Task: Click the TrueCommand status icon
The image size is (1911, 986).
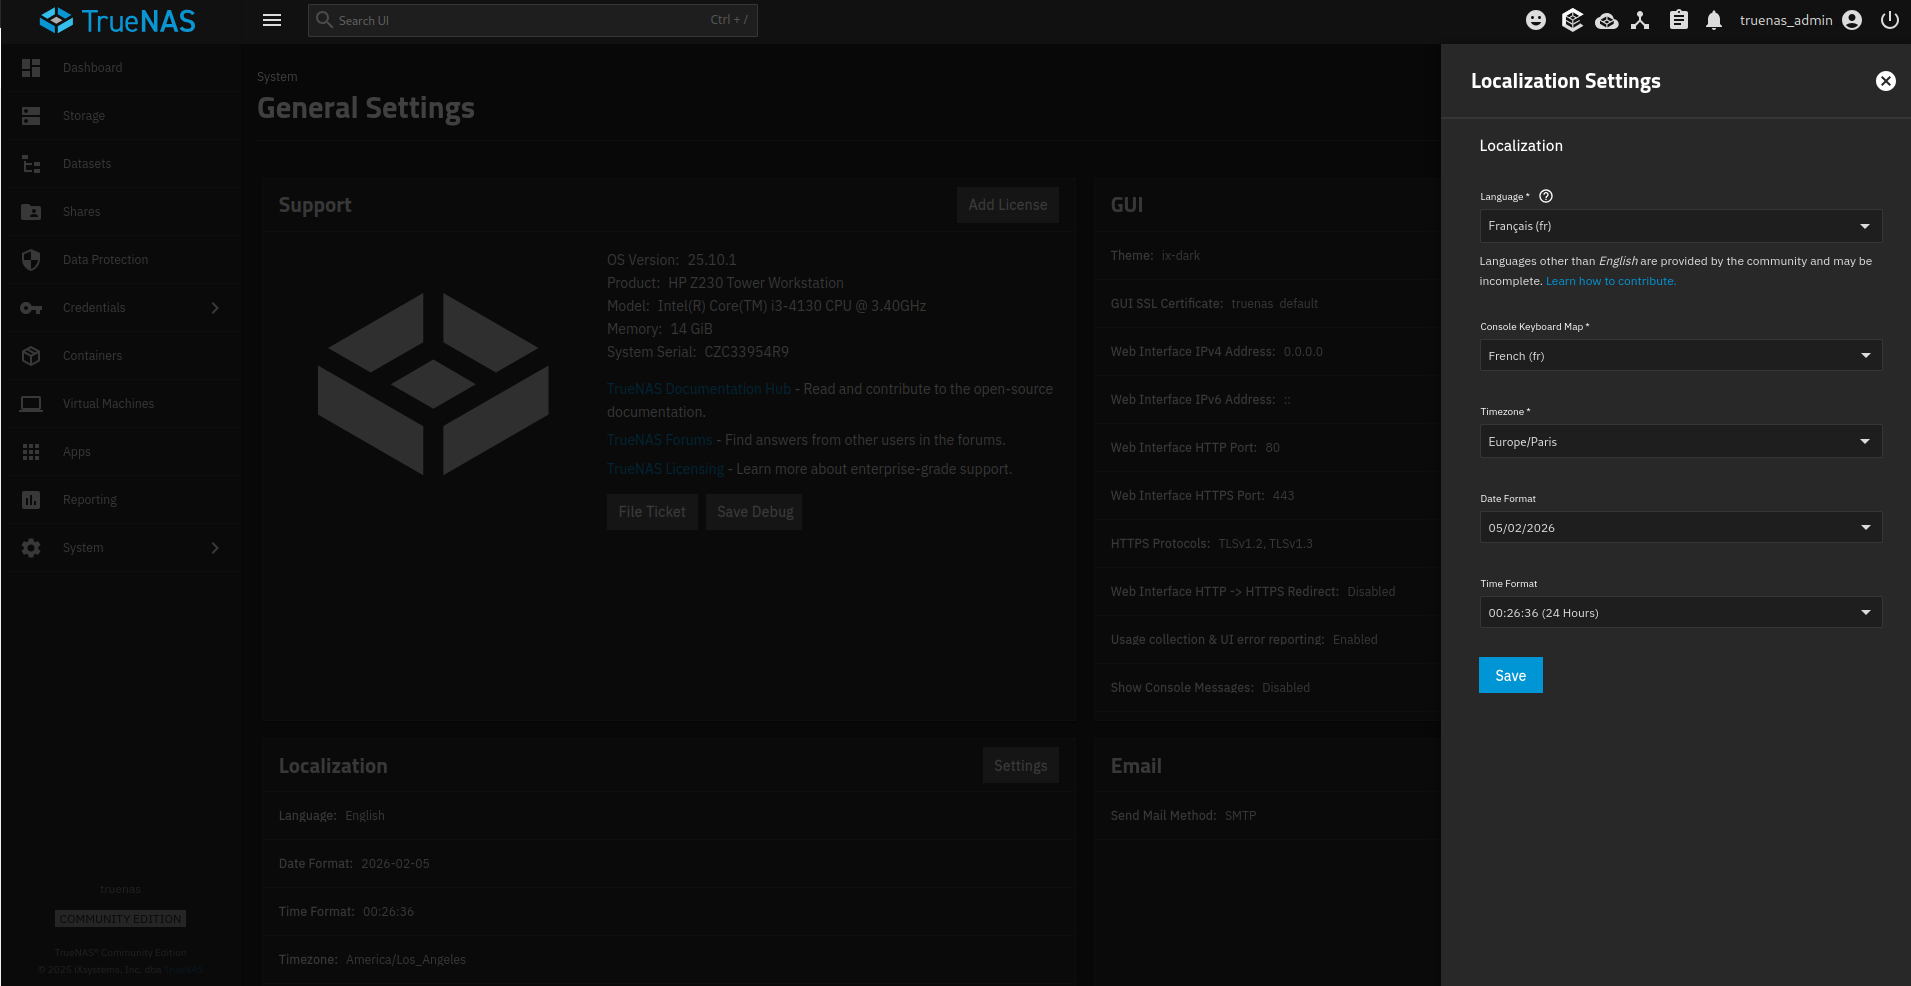Action: (x=1572, y=20)
